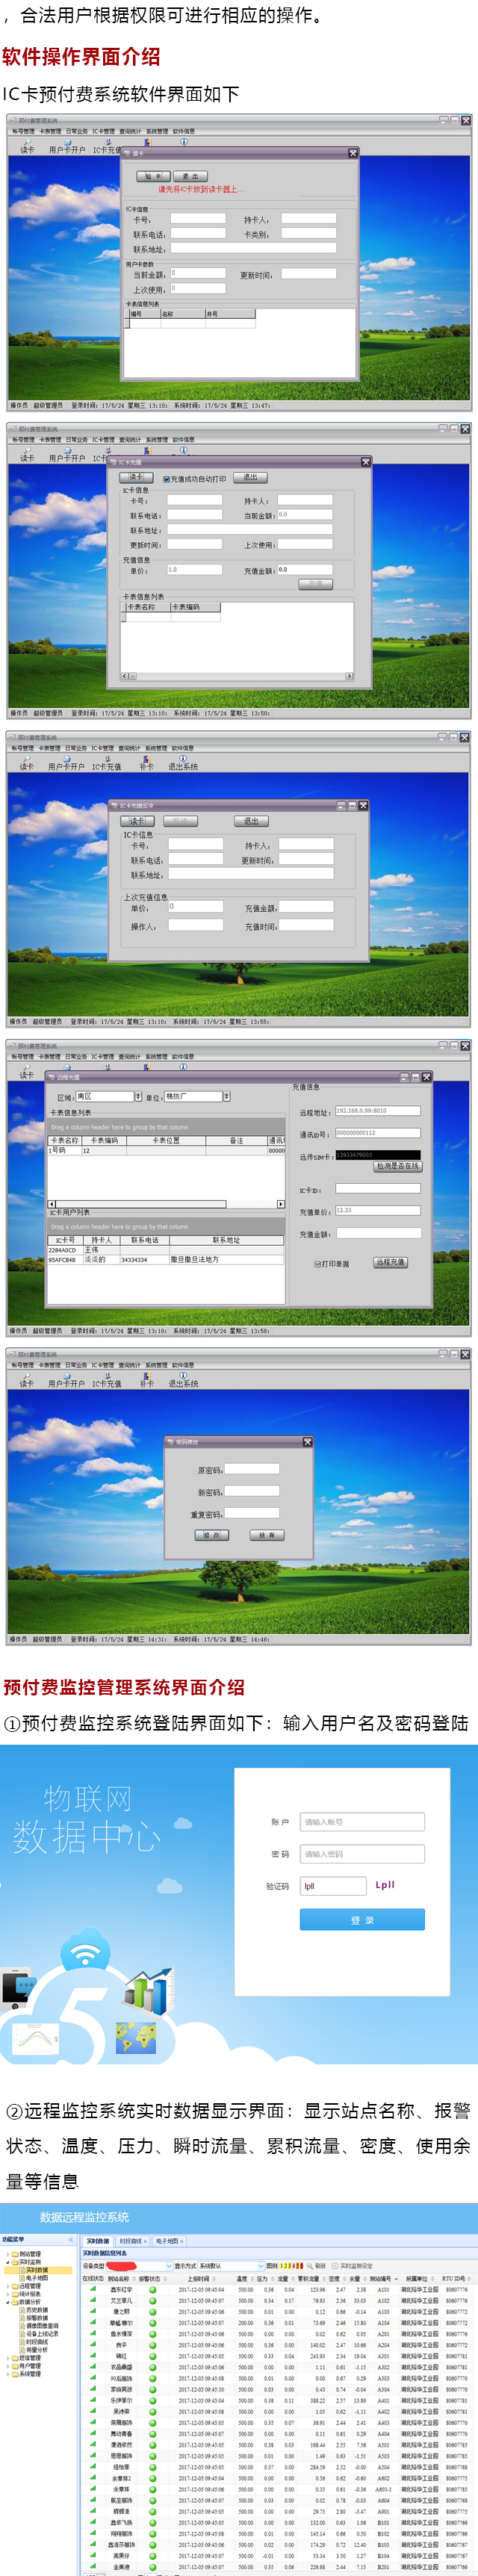Image resolution: width=478 pixels, height=2576 pixels.
Task: Click 验证码 input field
Action: pos(333,1886)
